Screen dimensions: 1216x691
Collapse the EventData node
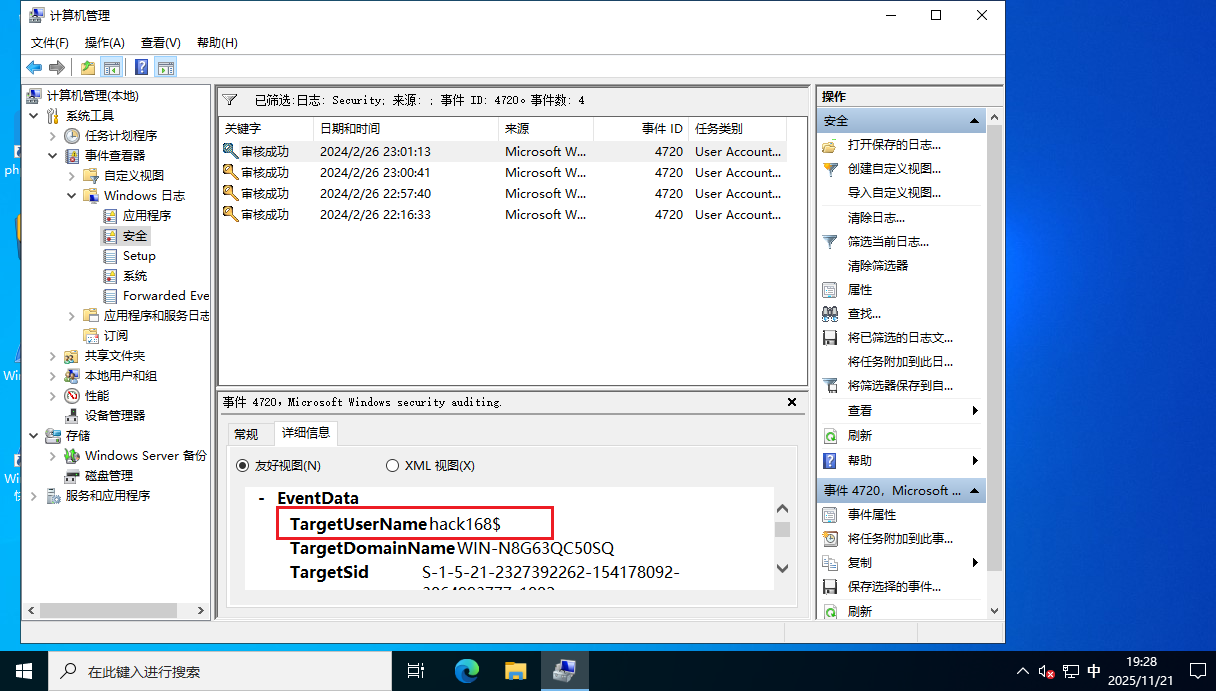click(x=262, y=498)
